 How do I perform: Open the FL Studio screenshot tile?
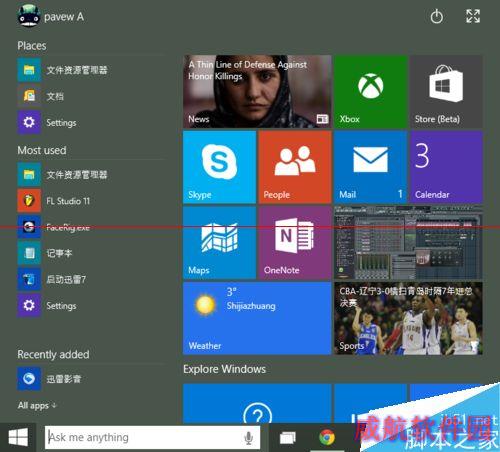pos(408,243)
